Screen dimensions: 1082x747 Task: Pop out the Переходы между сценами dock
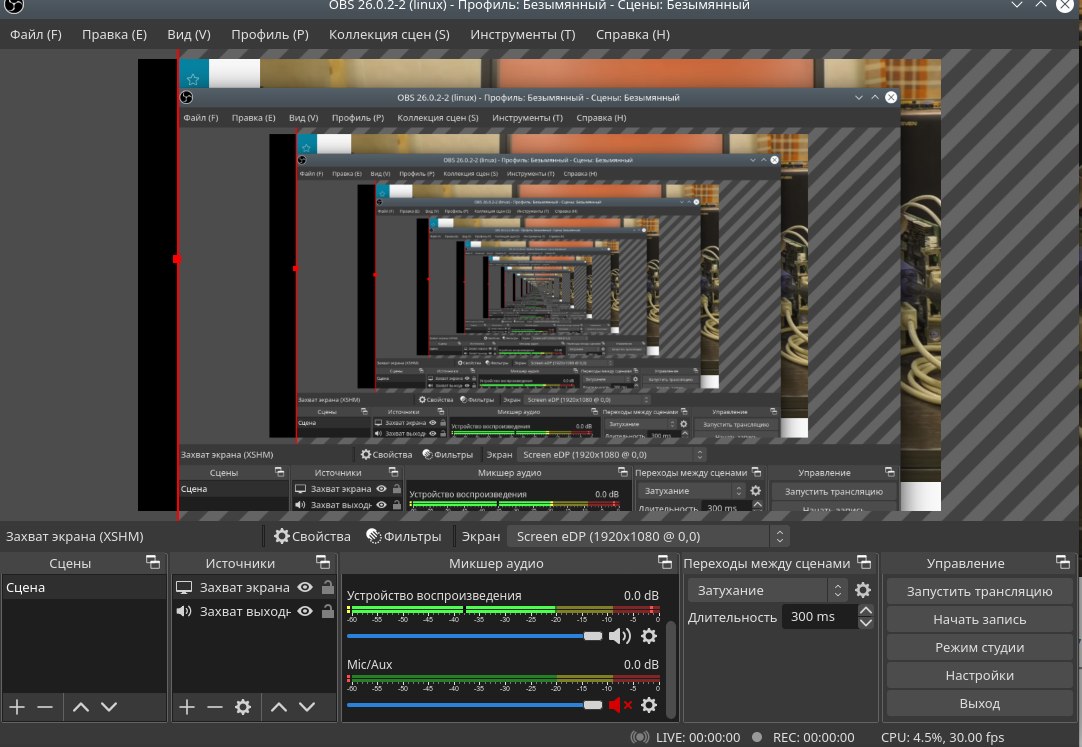864,562
